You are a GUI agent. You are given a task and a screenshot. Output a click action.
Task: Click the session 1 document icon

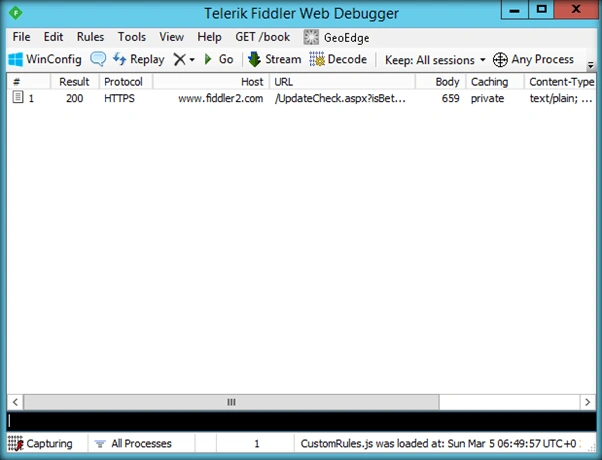18,97
